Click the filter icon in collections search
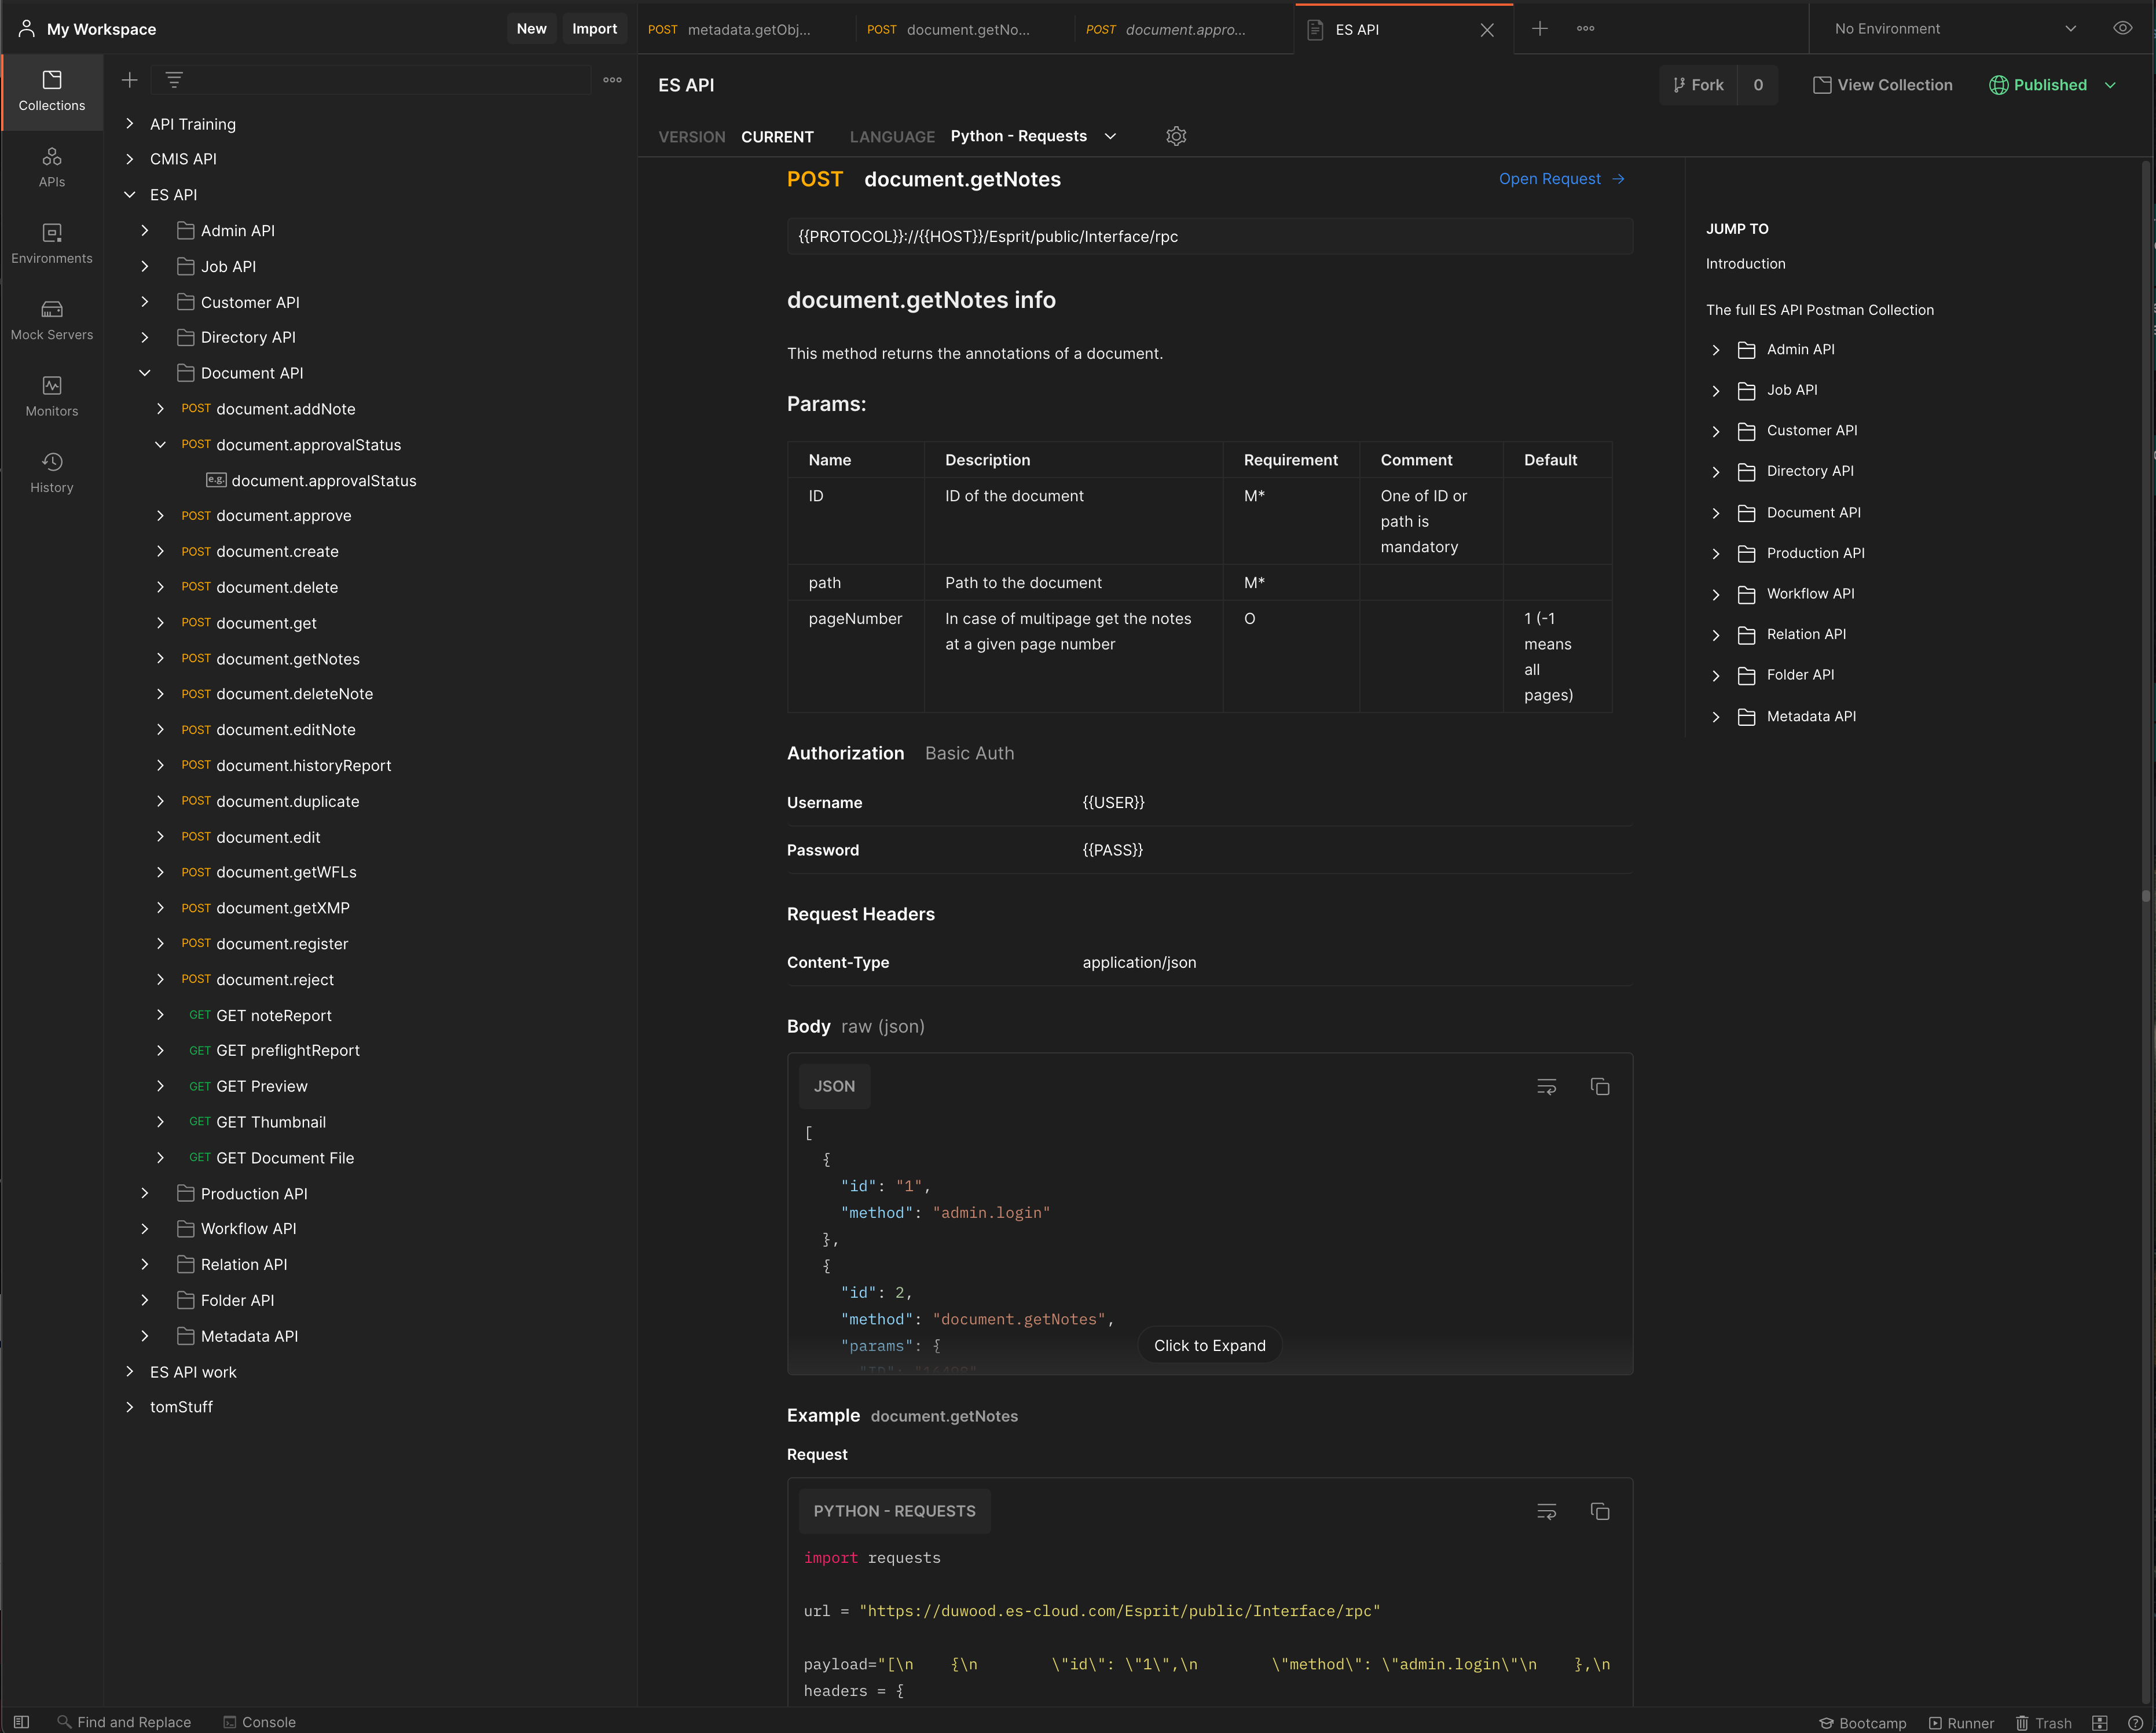 click(174, 80)
